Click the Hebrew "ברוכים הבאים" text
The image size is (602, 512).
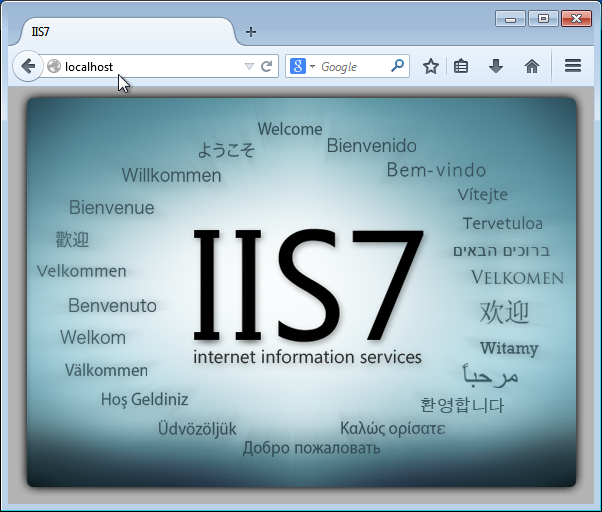pos(502,251)
